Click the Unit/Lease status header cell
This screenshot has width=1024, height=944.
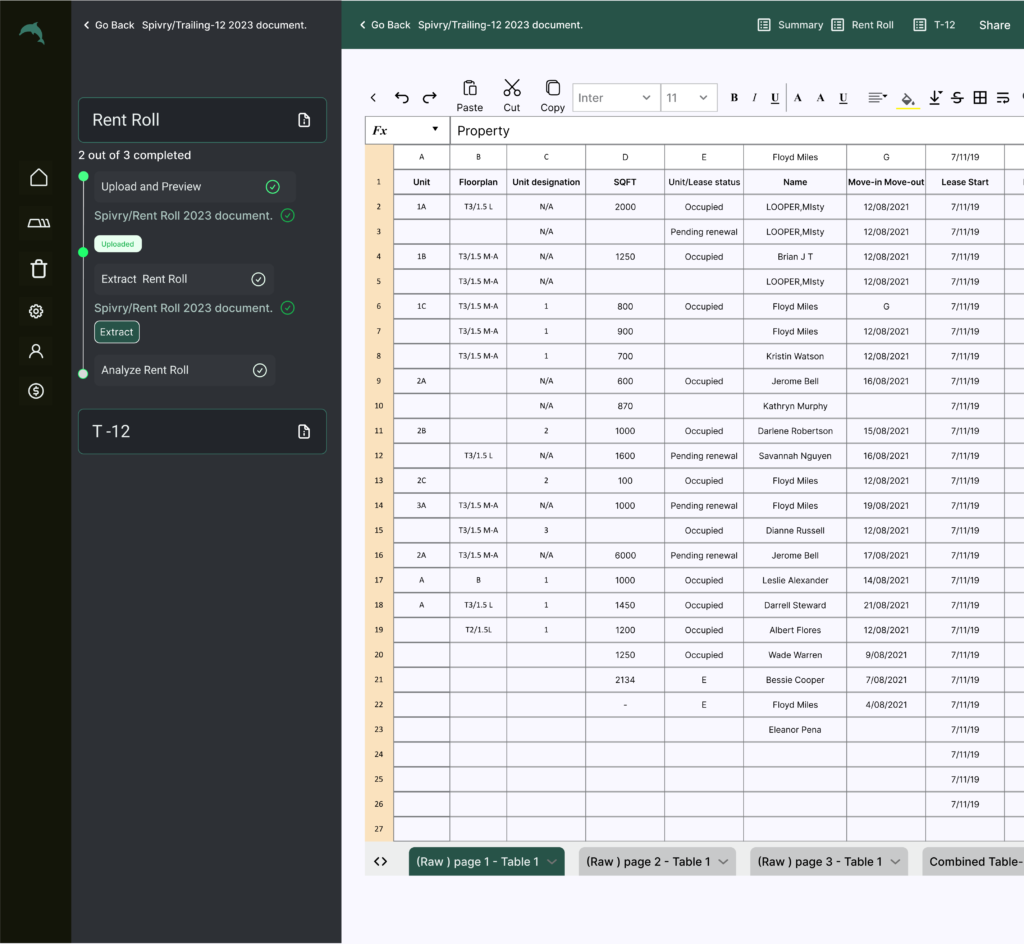click(704, 182)
